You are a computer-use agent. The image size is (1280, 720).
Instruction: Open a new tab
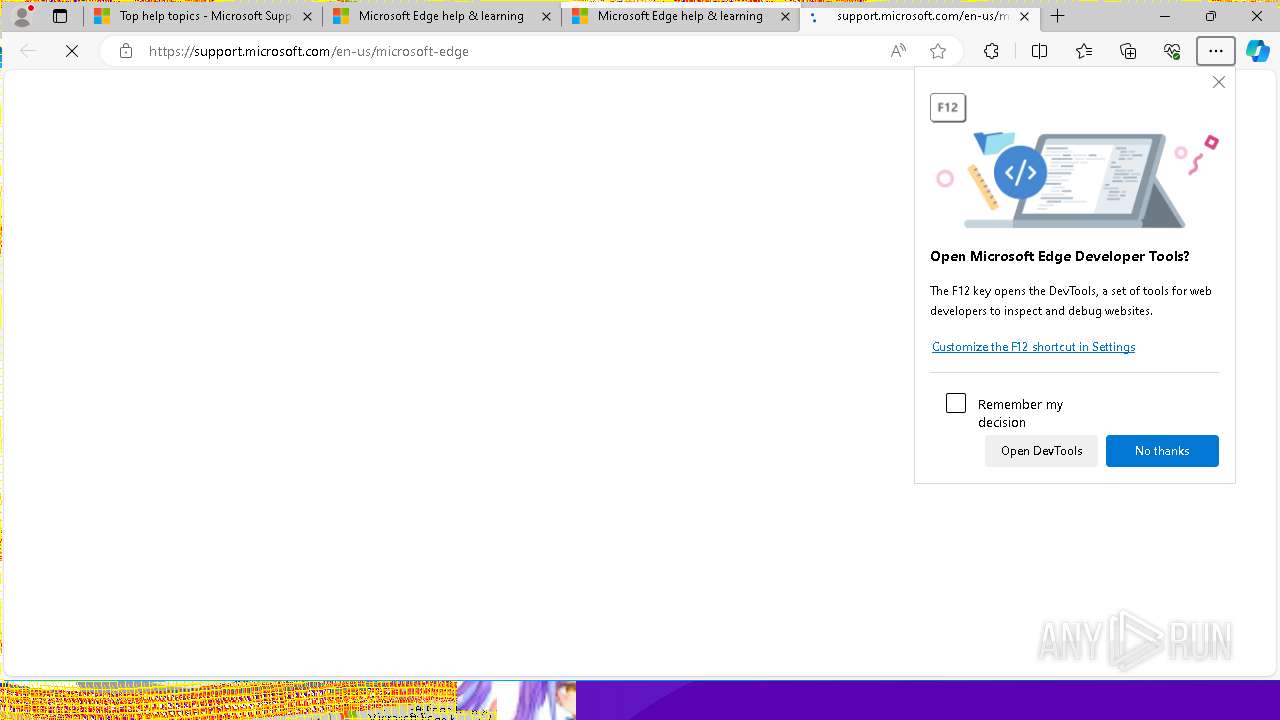pyautogui.click(x=1058, y=16)
